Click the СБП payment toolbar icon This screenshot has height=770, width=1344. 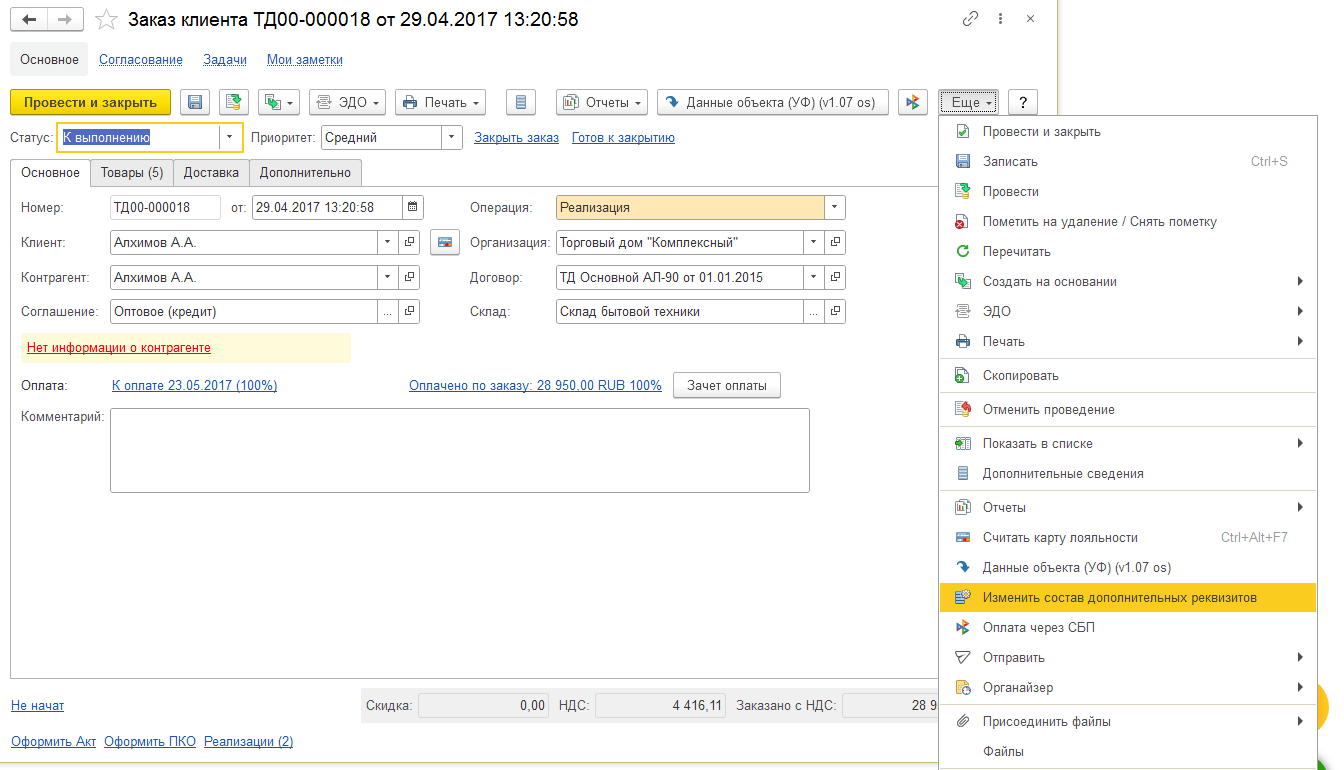coord(913,102)
